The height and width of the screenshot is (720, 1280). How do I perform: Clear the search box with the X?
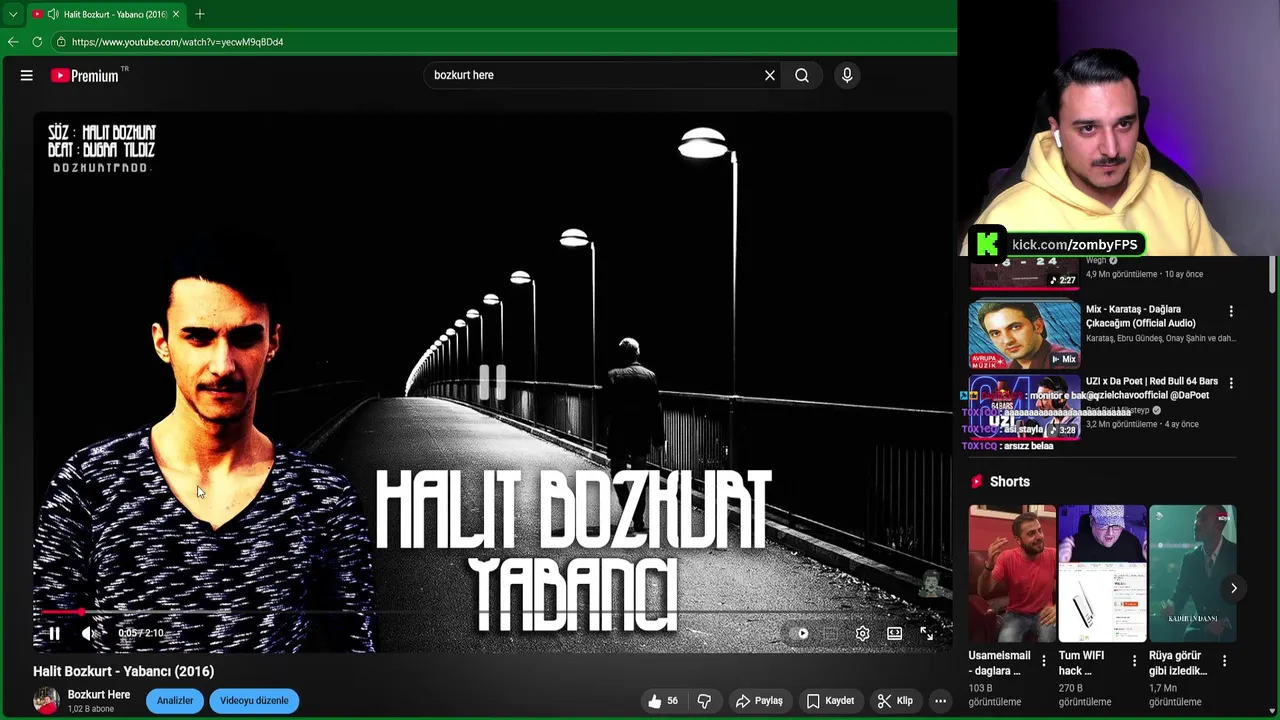770,75
